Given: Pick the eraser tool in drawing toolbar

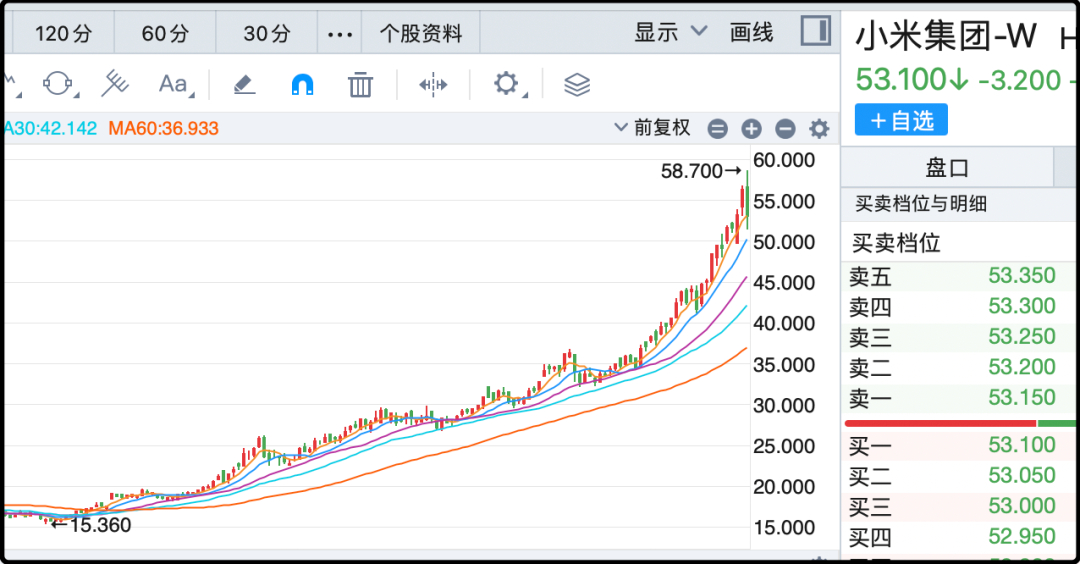Looking at the screenshot, I should pyautogui.click(x=245, y=85).
